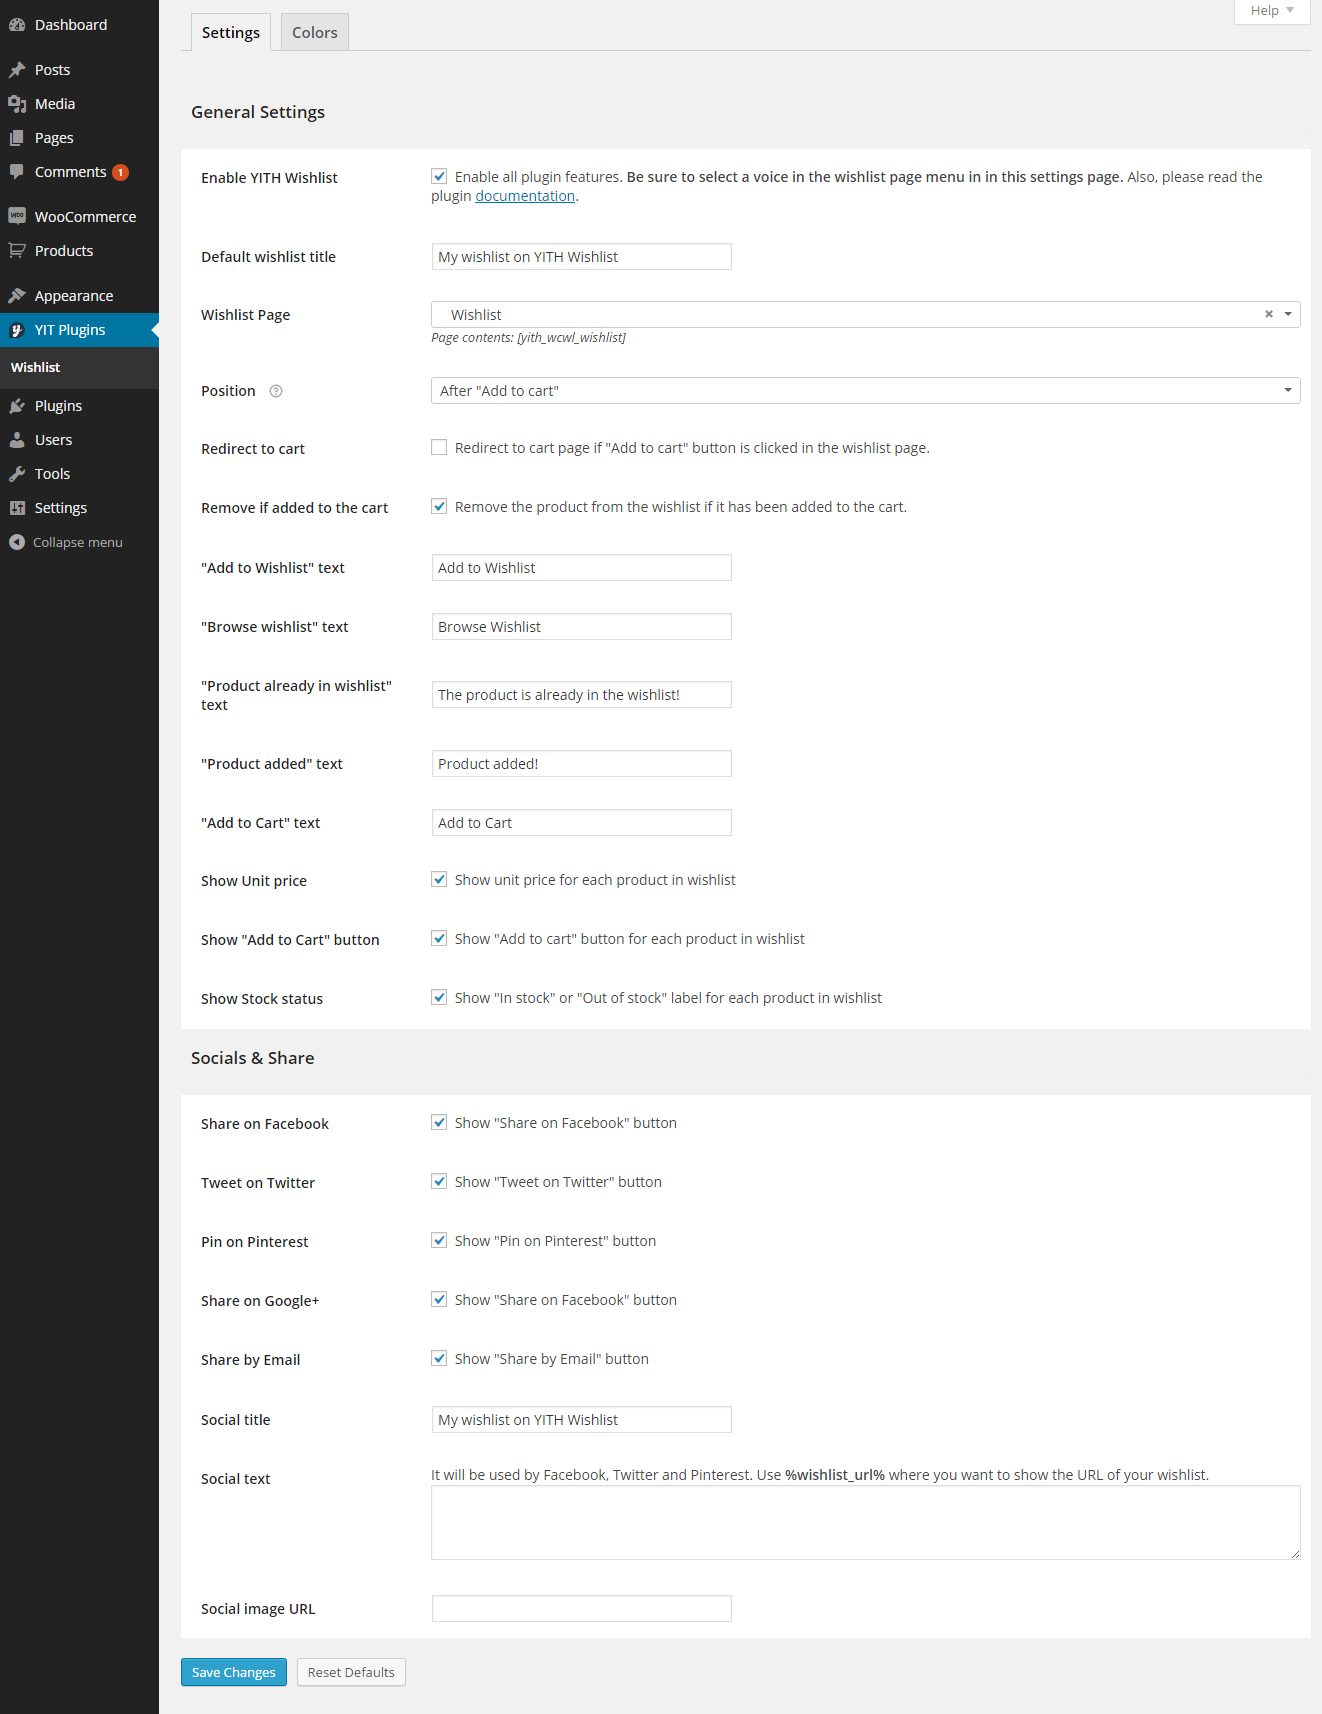The width and height of the screenshot is (1322, 1714).
Task: Expand the Help panel at top right
Action: coord(1271,11)
